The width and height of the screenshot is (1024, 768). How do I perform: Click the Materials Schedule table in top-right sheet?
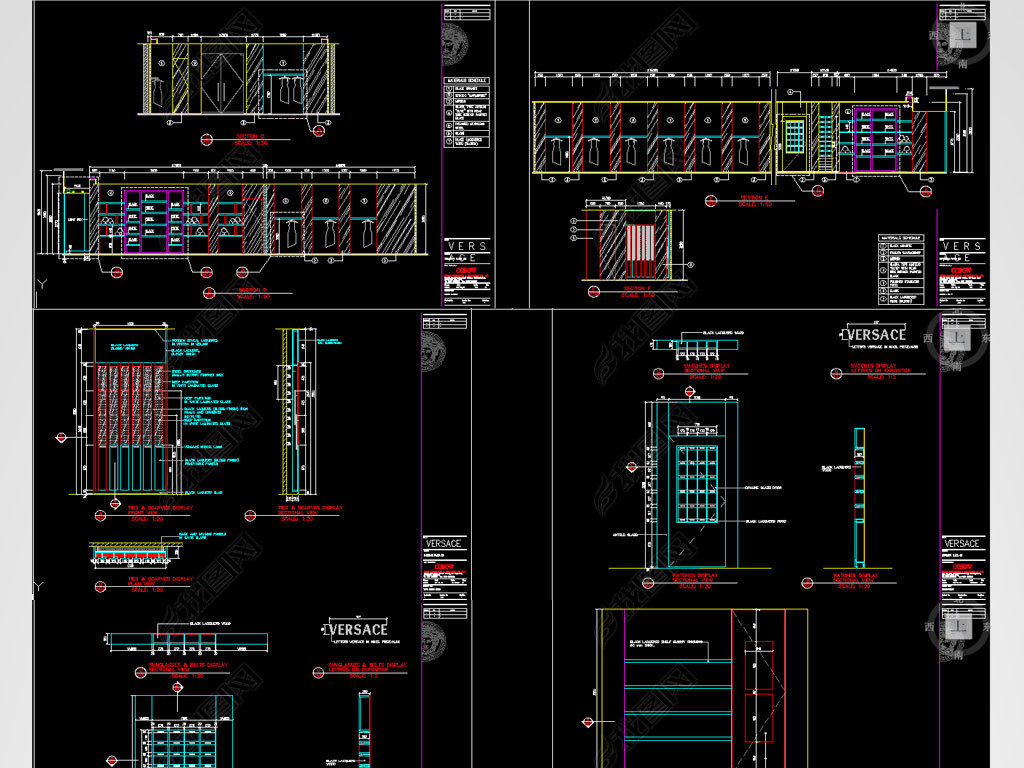tap(903, 268)
